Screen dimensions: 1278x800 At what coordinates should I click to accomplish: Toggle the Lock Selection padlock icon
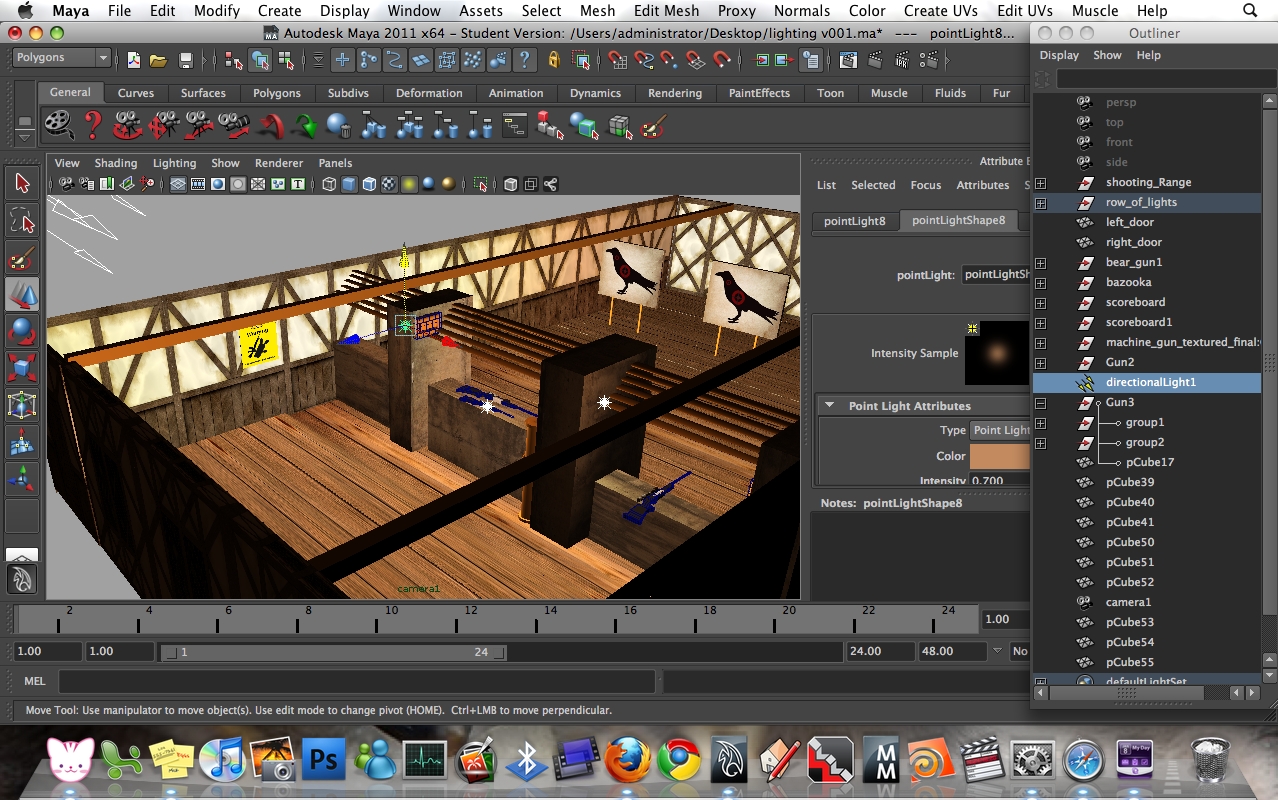(x=553, y=60)
